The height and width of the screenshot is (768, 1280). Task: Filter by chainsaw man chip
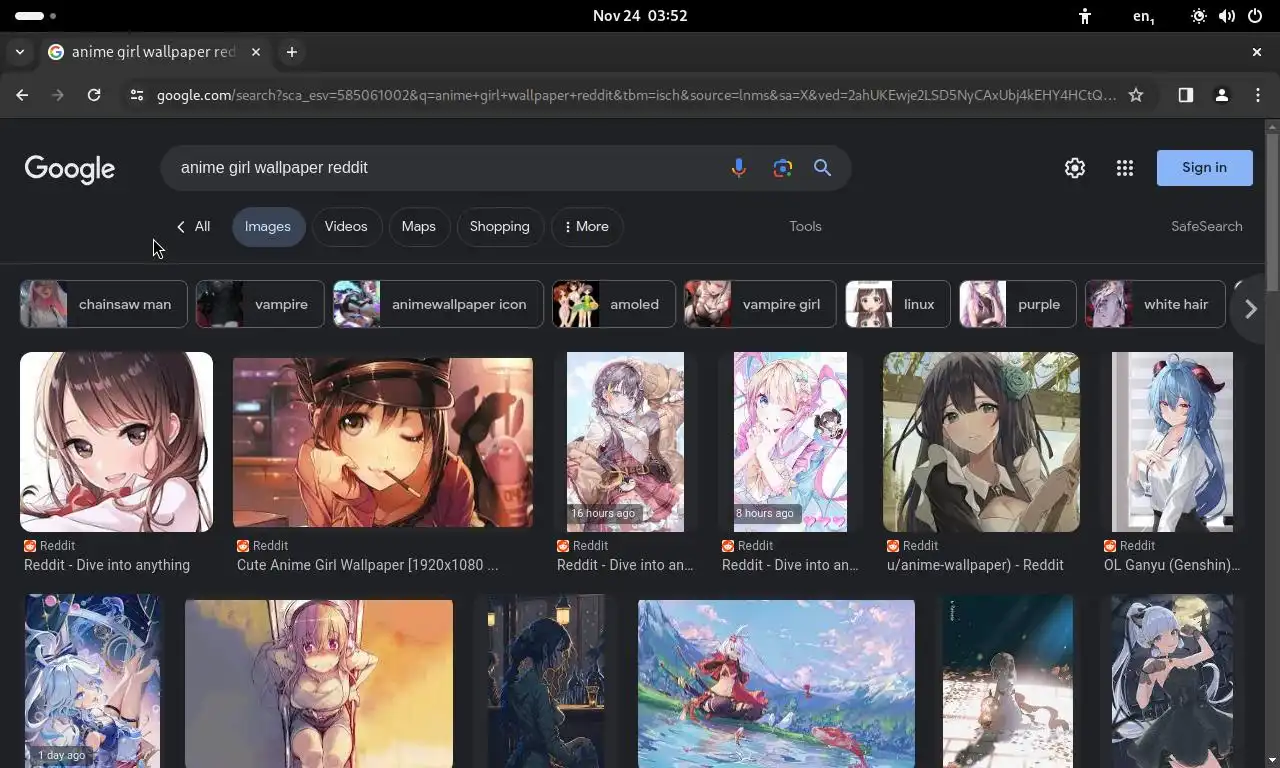(x=104, y=304)
